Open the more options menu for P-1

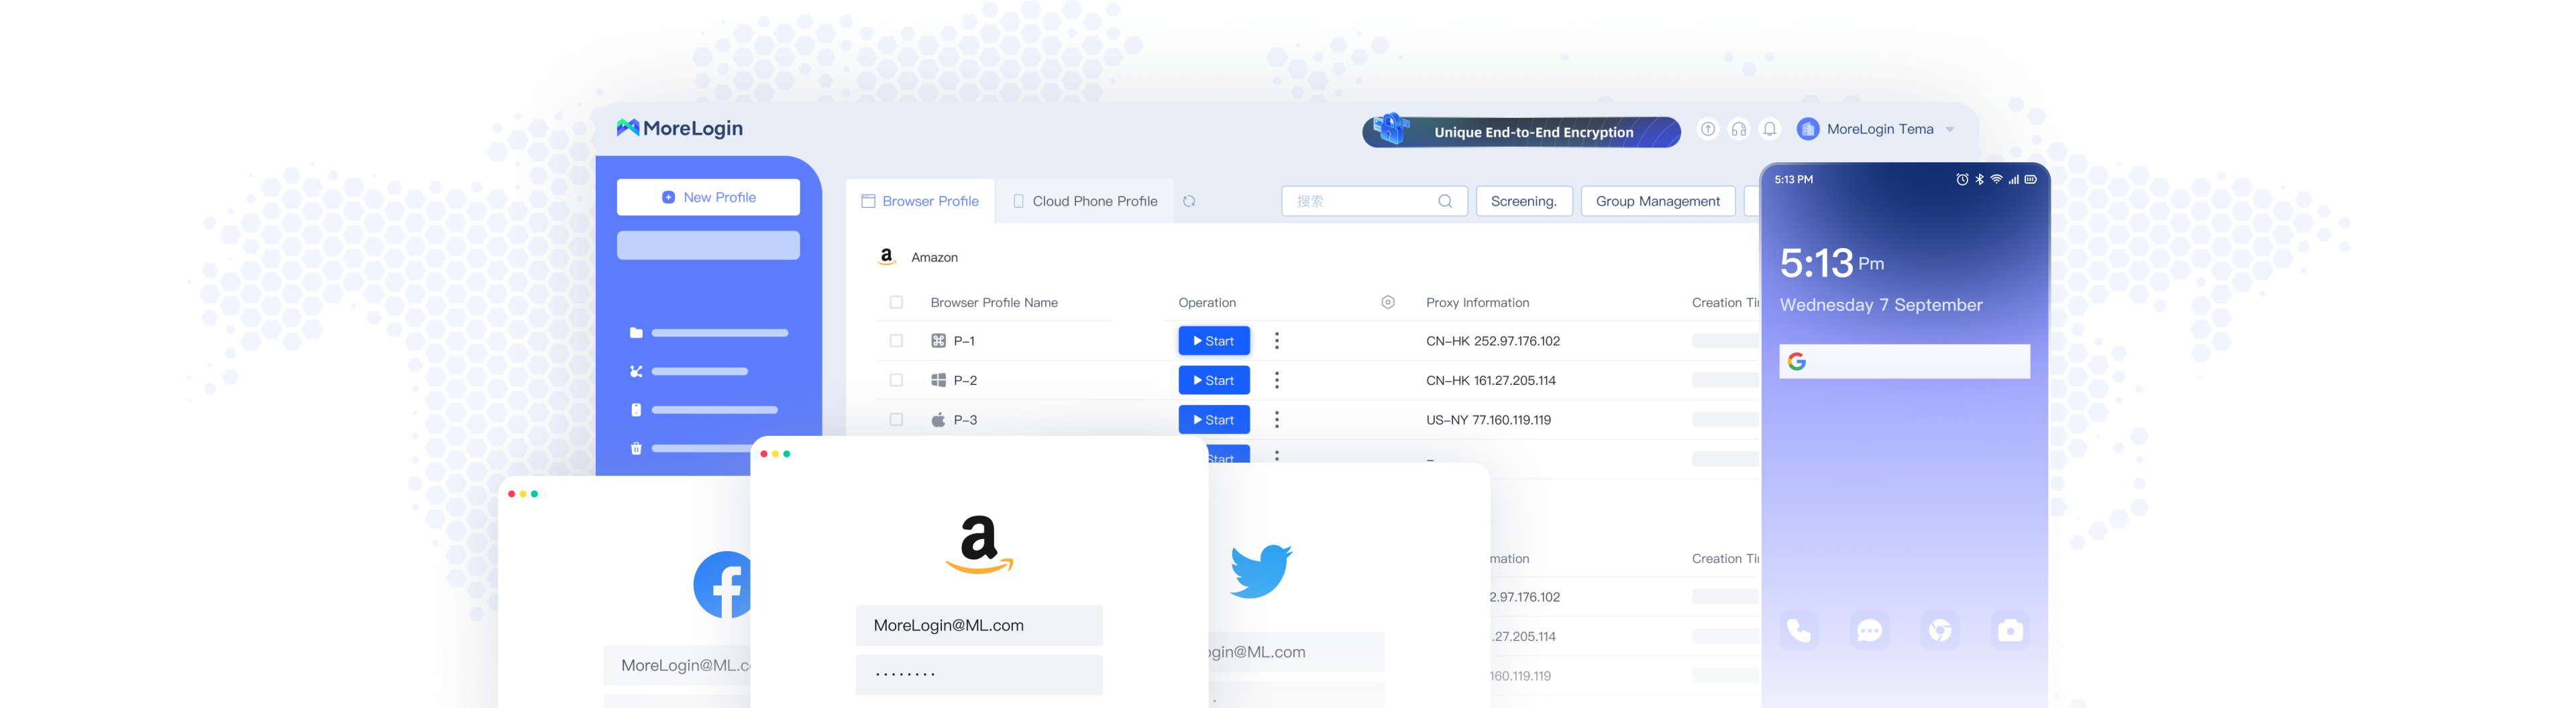point(1276,341)
